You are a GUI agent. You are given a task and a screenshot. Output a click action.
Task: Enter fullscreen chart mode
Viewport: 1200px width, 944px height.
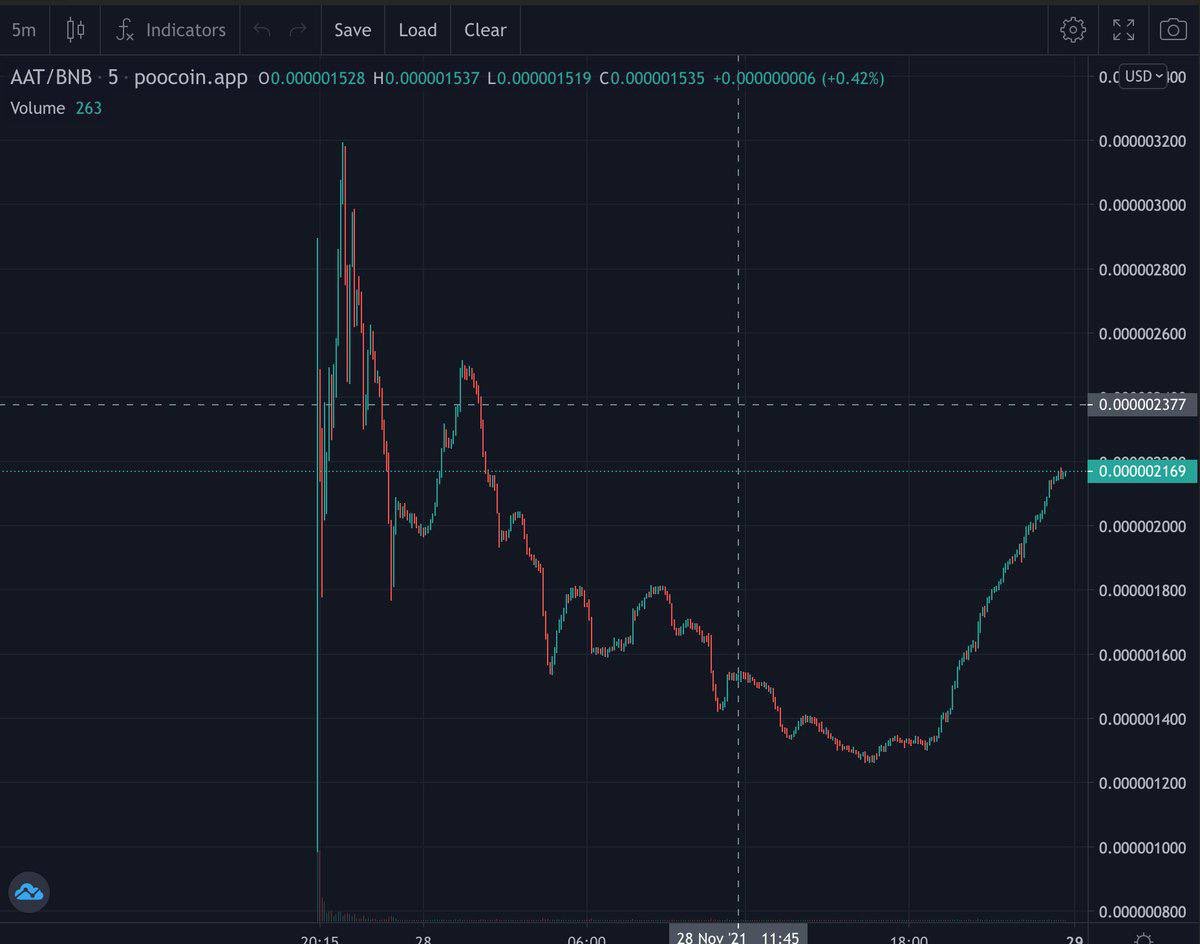[1124, 30]
